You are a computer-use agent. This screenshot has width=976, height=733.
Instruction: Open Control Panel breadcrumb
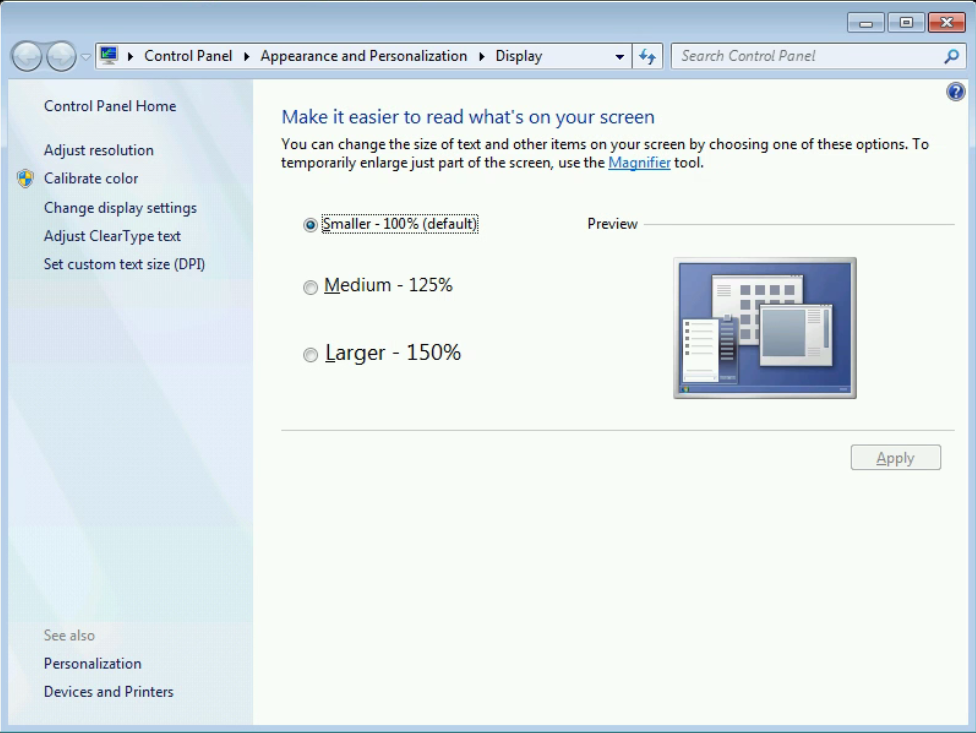pyautogui.click(x=188, y=56)
